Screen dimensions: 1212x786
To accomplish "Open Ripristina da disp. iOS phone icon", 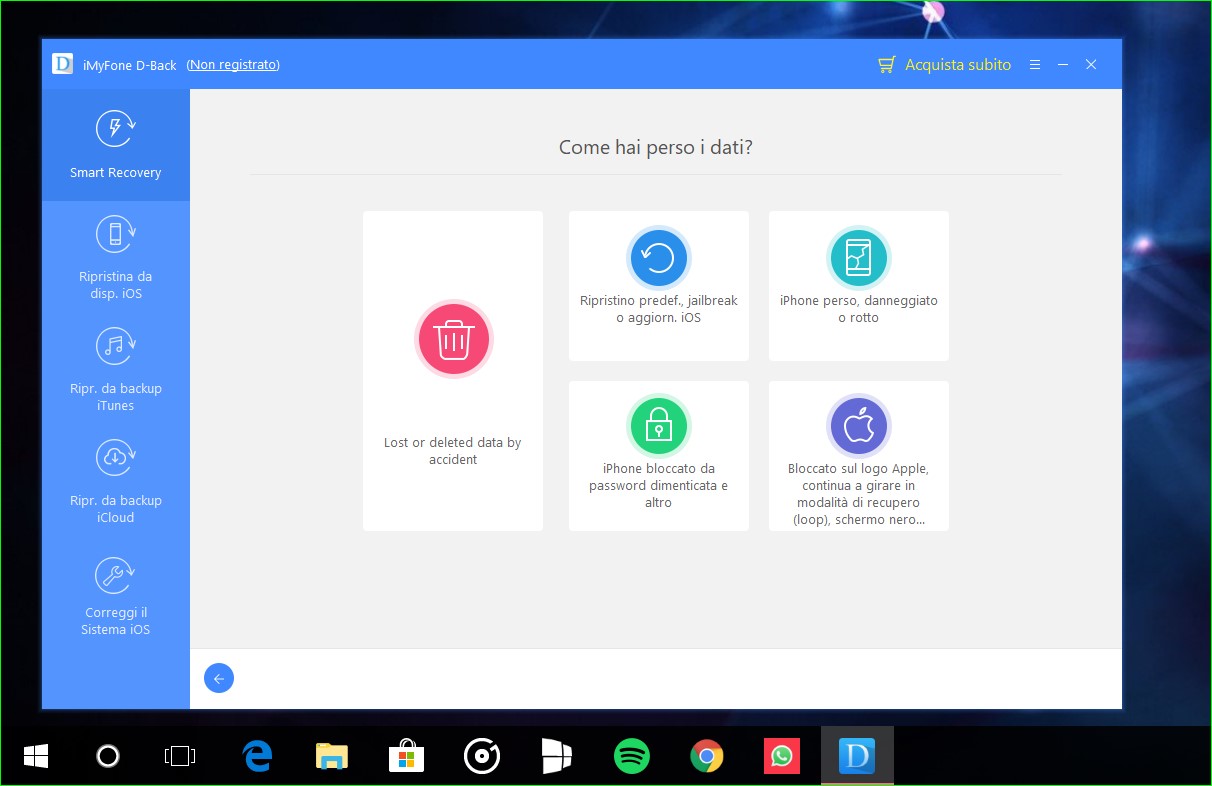I will 115,235.
